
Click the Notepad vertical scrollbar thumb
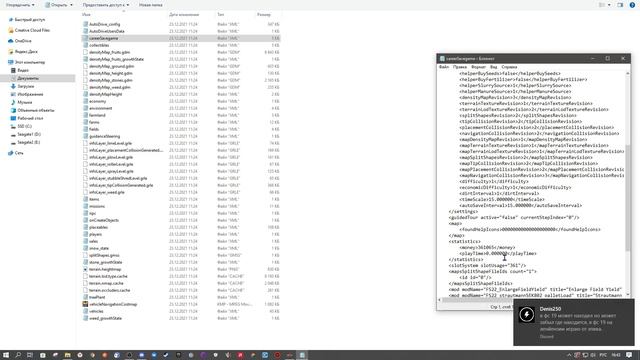pyautogui.click(x=627, y=198)
